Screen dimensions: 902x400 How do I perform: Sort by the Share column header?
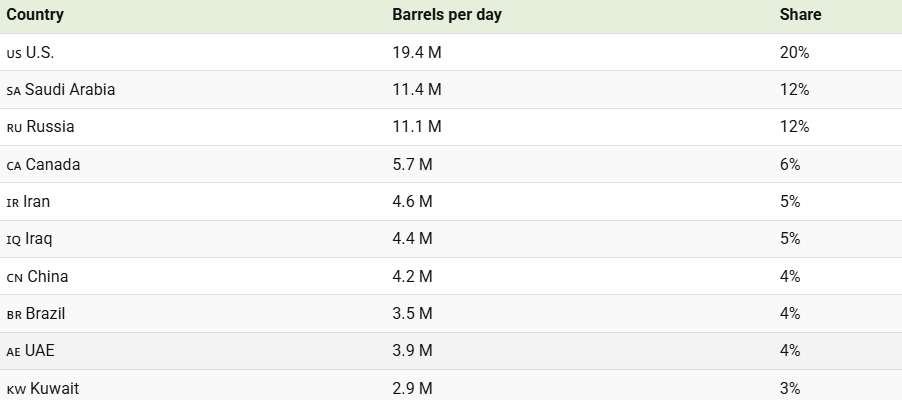(x=800, y=15)
